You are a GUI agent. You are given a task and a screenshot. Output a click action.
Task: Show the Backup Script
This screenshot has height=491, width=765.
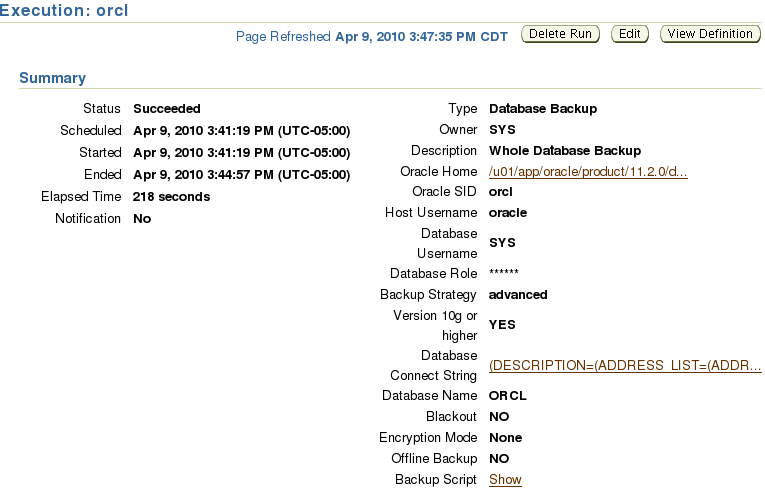tap(505, 480)
